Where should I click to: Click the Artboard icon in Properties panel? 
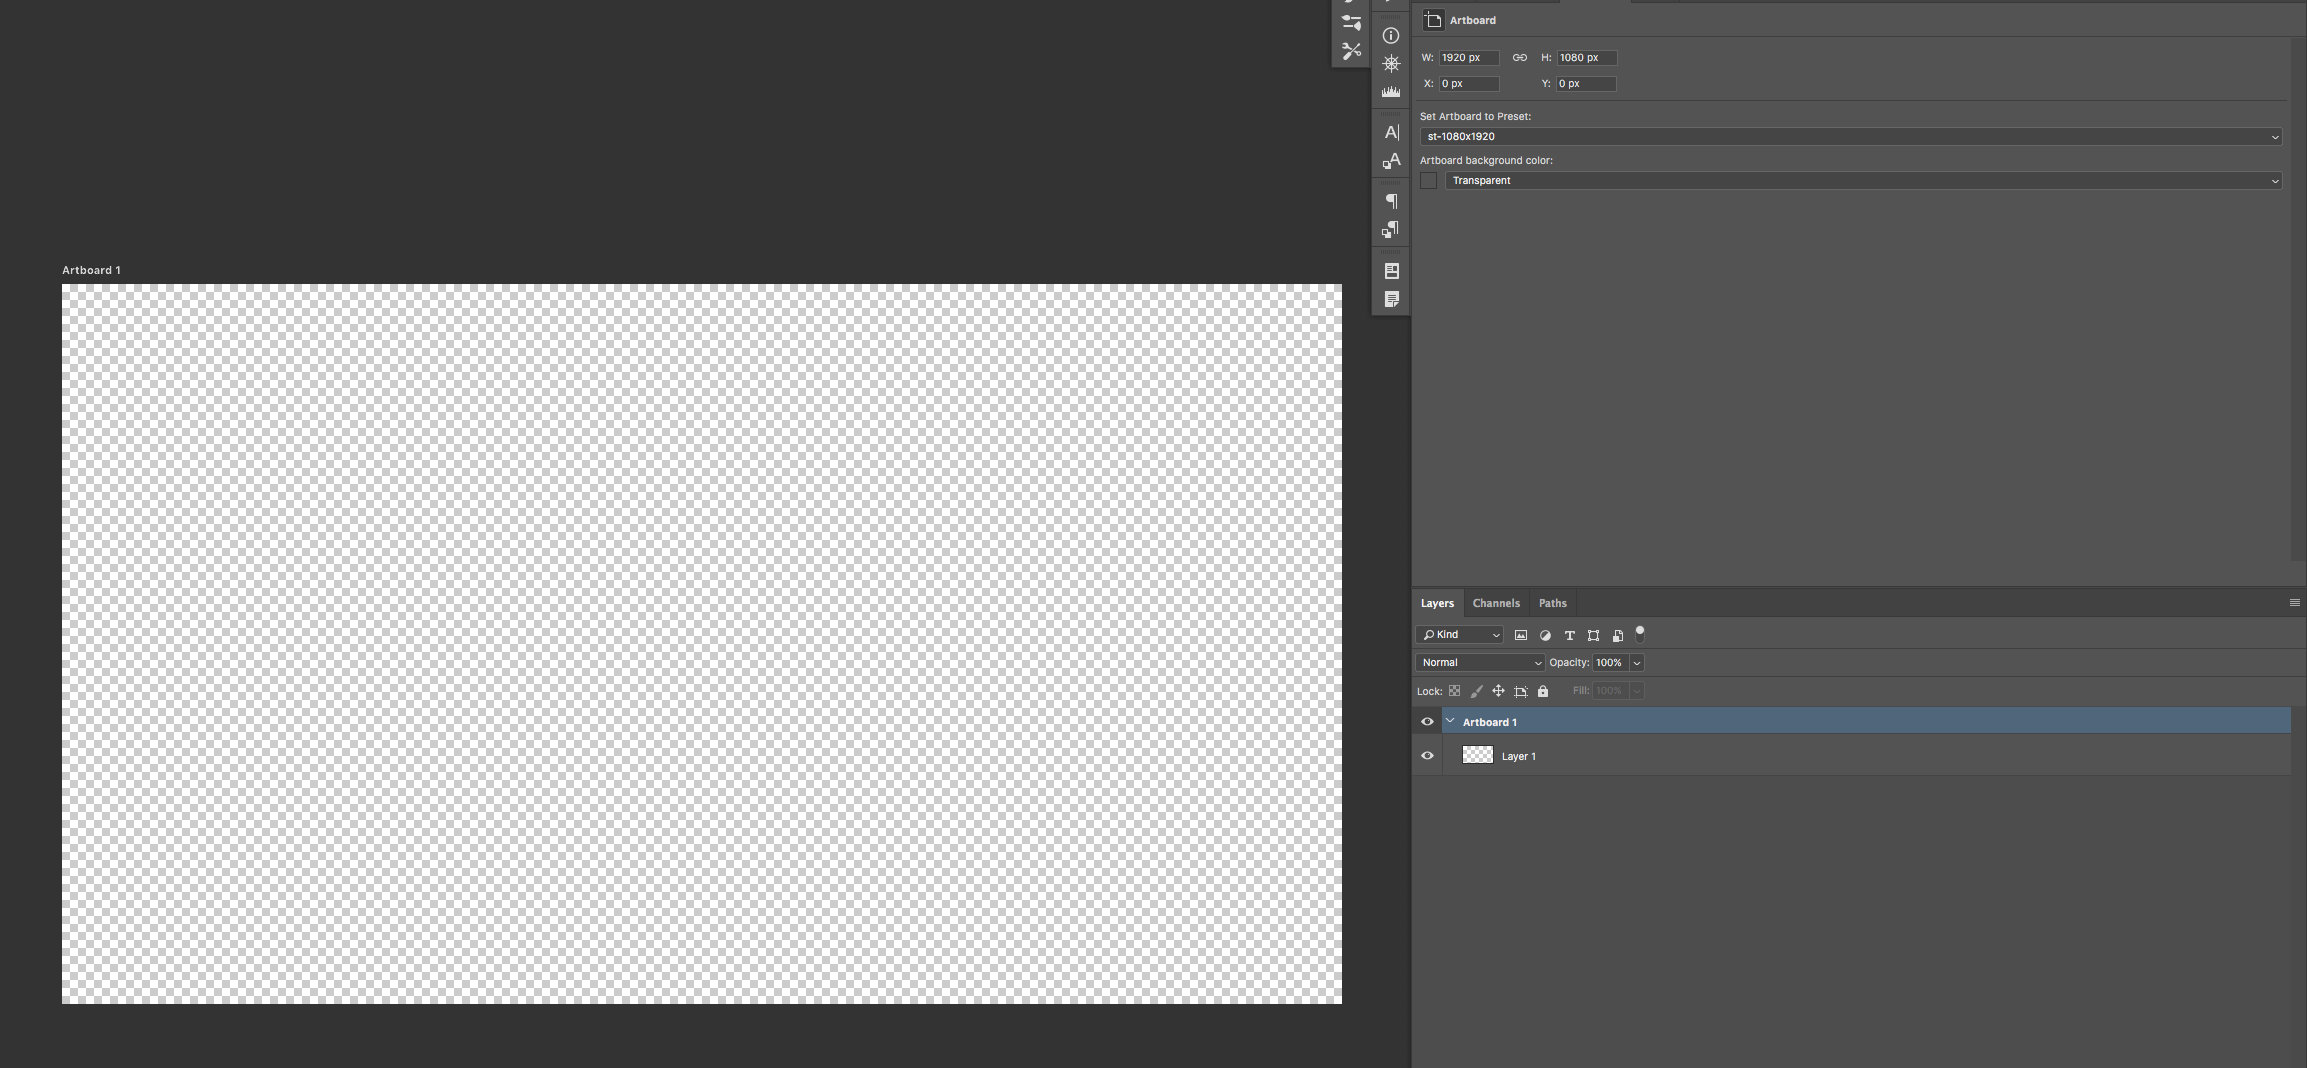point(1433,20)
